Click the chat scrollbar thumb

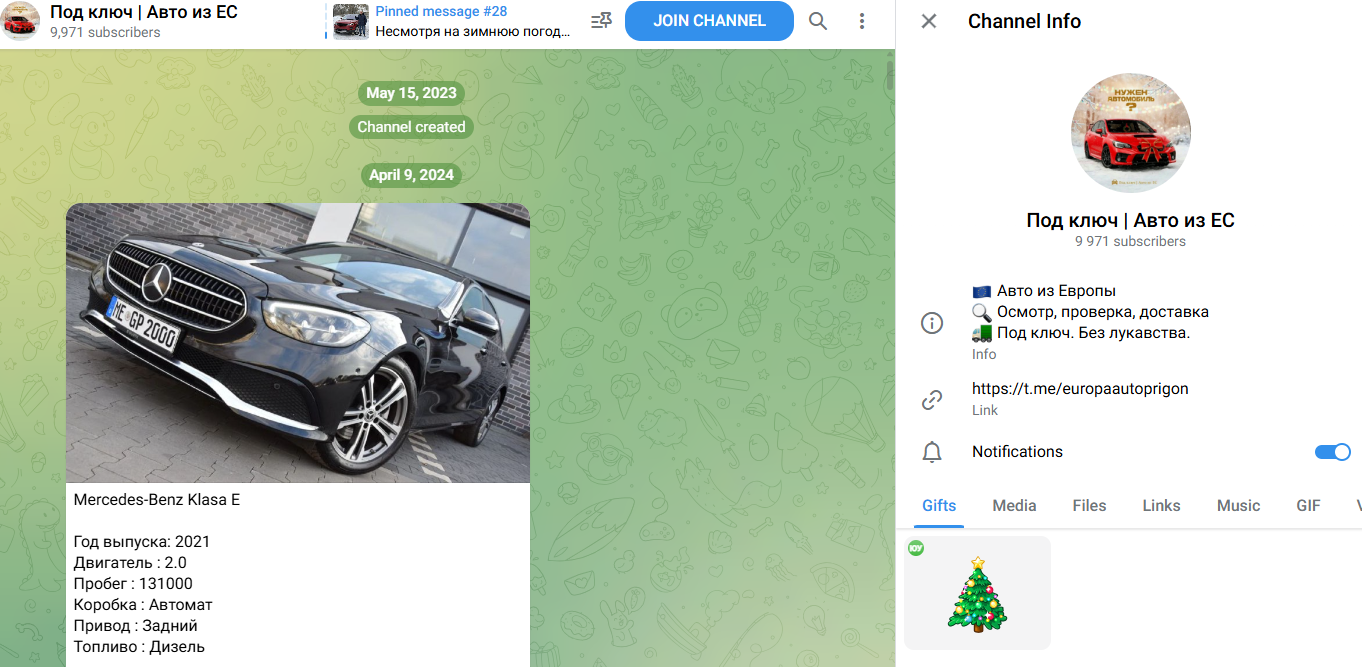point(890,76)
